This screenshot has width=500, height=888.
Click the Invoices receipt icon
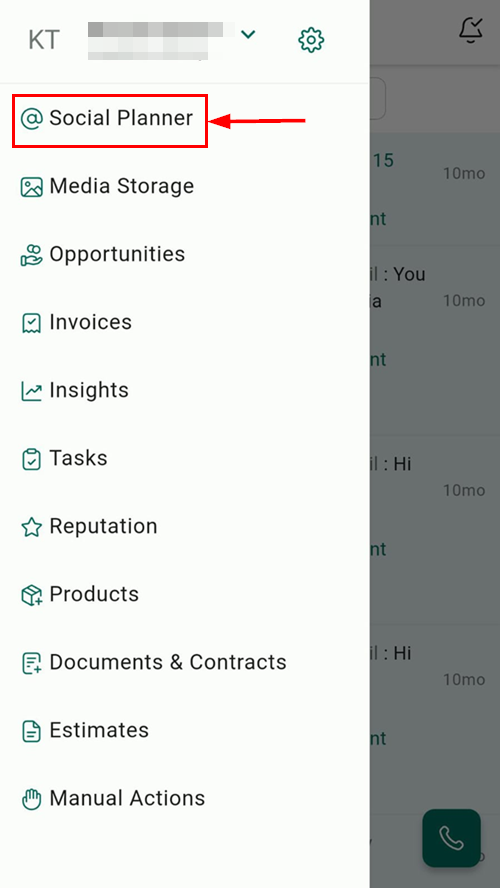[32, 323]
